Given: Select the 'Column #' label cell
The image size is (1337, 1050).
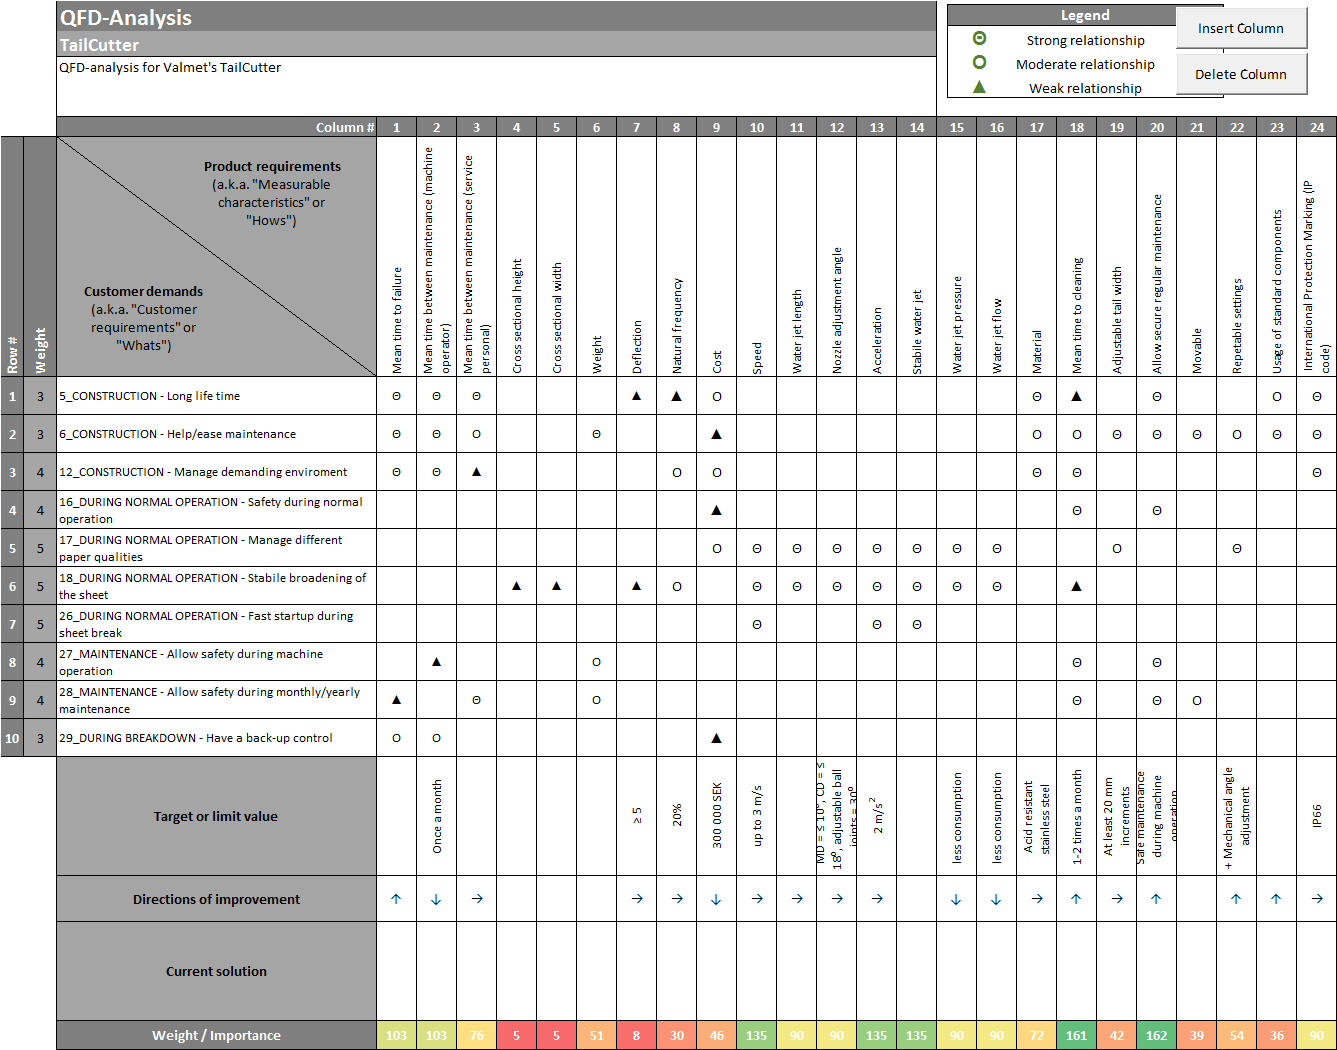Looking at the screenshot, I should point(217,127).
